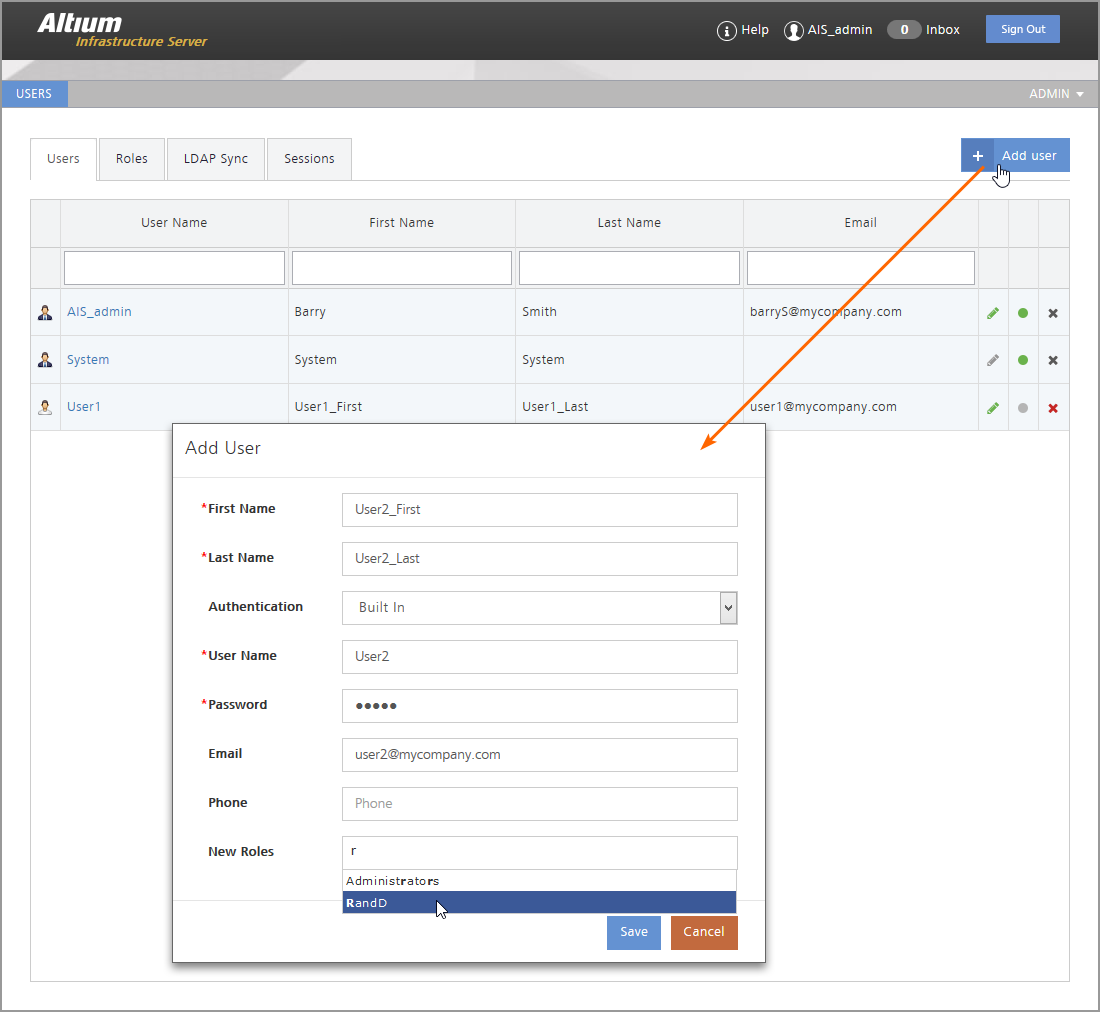Click the user avatar icon beside System
The image size is (1100, 1012).
point(45,360)
